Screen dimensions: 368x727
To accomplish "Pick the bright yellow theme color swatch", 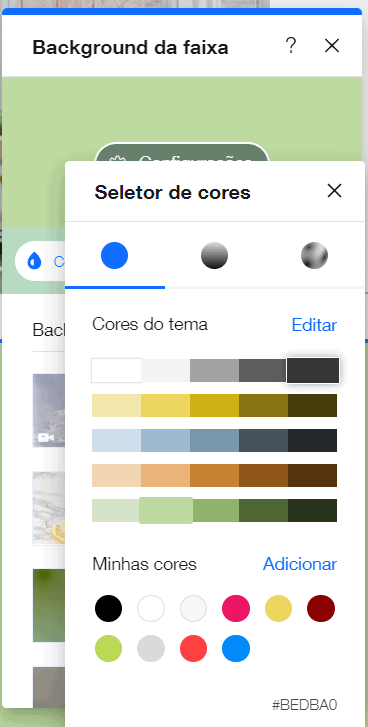I will pyautogui.click(x=165, y=406).
